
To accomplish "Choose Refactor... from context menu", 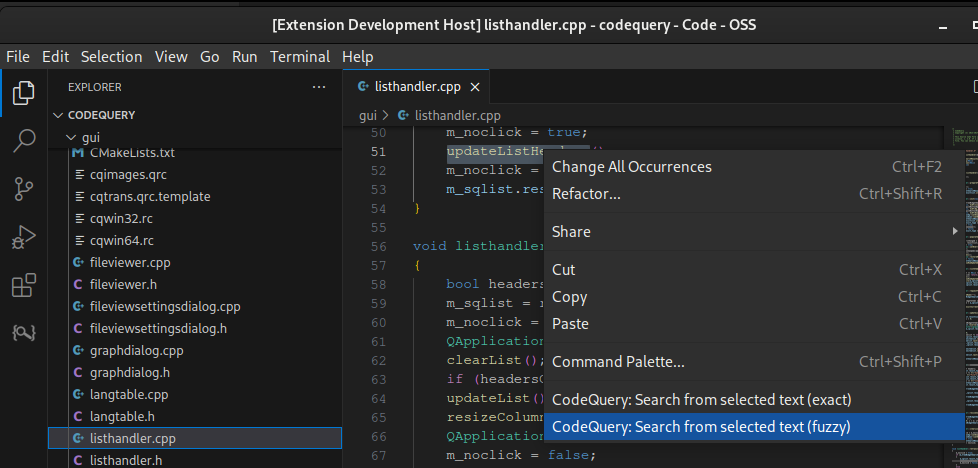I will click(x=753, y=194).
